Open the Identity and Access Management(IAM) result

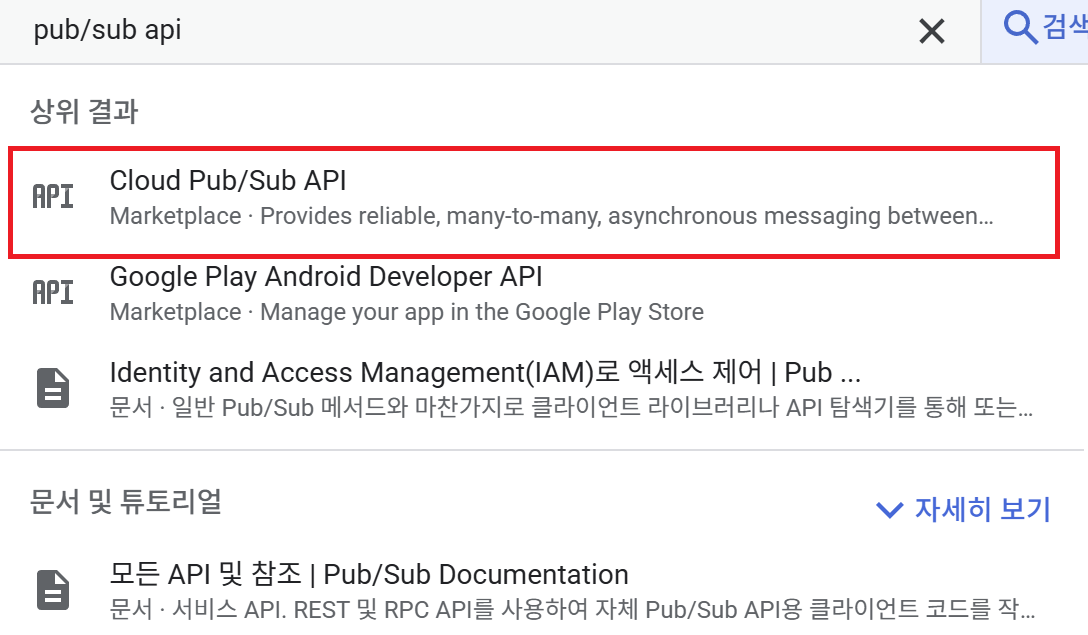click(484, 373)
